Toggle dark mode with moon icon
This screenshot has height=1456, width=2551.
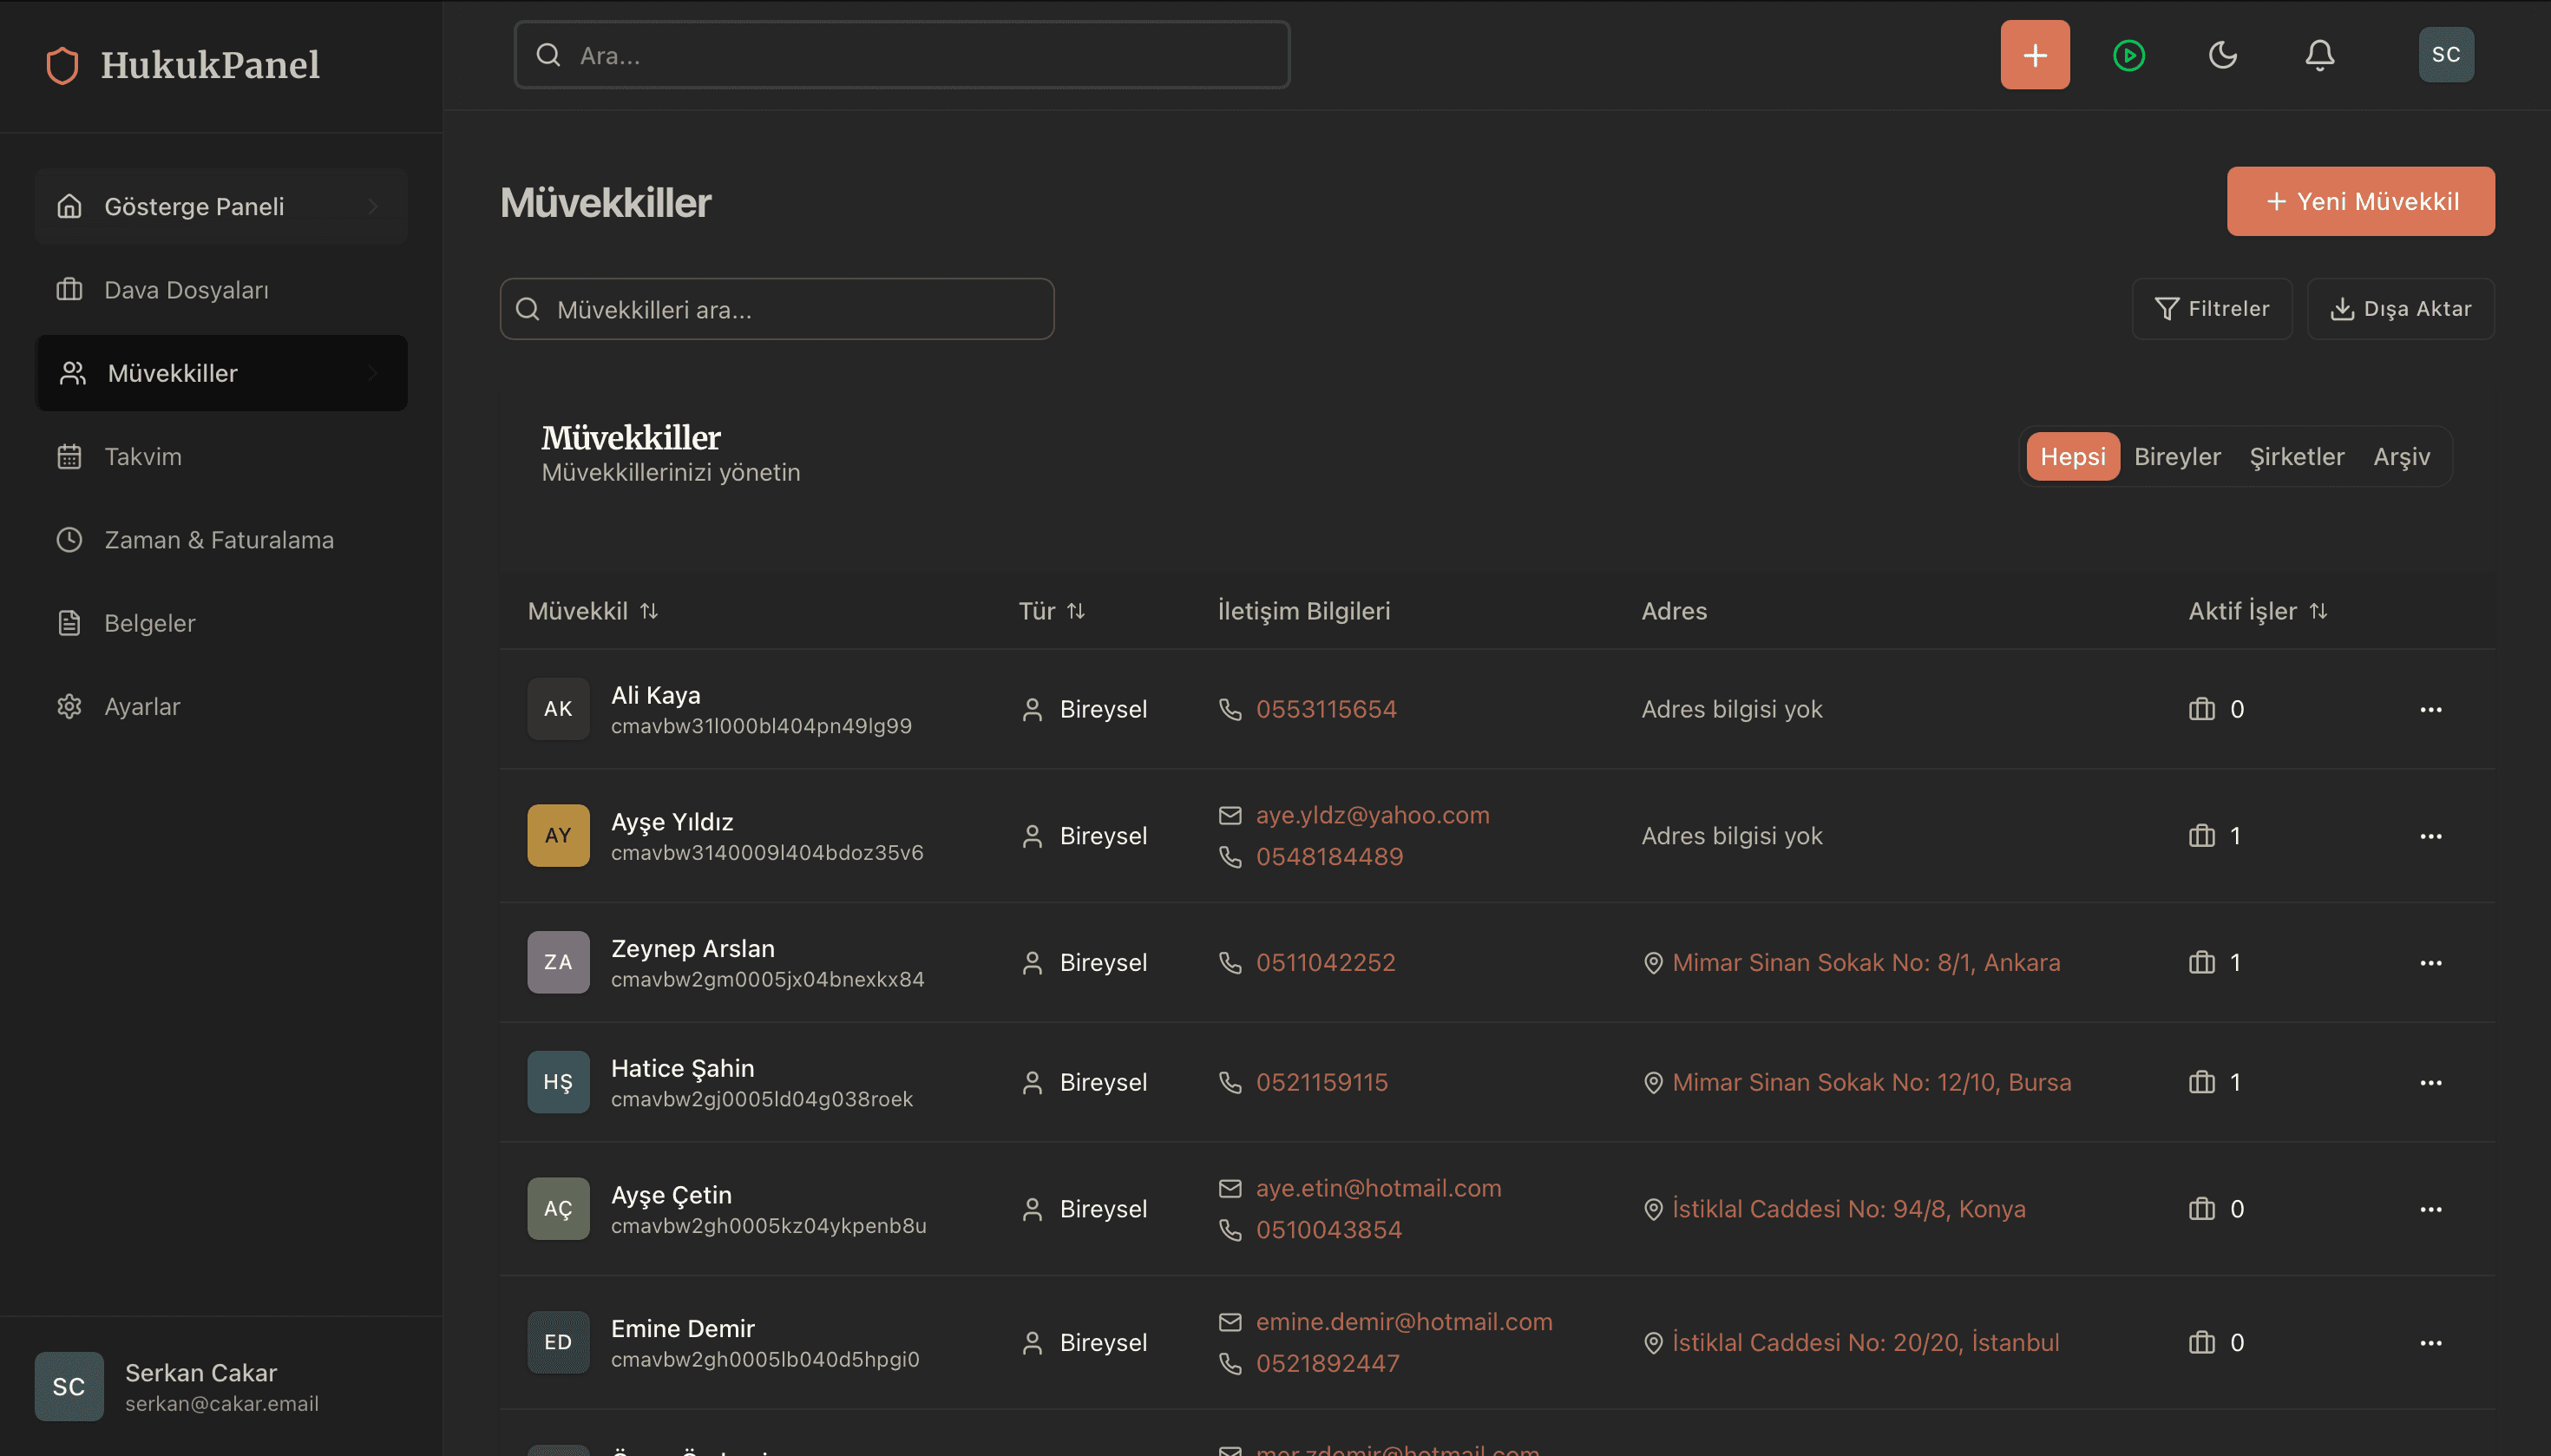[x=2222, y=55]
